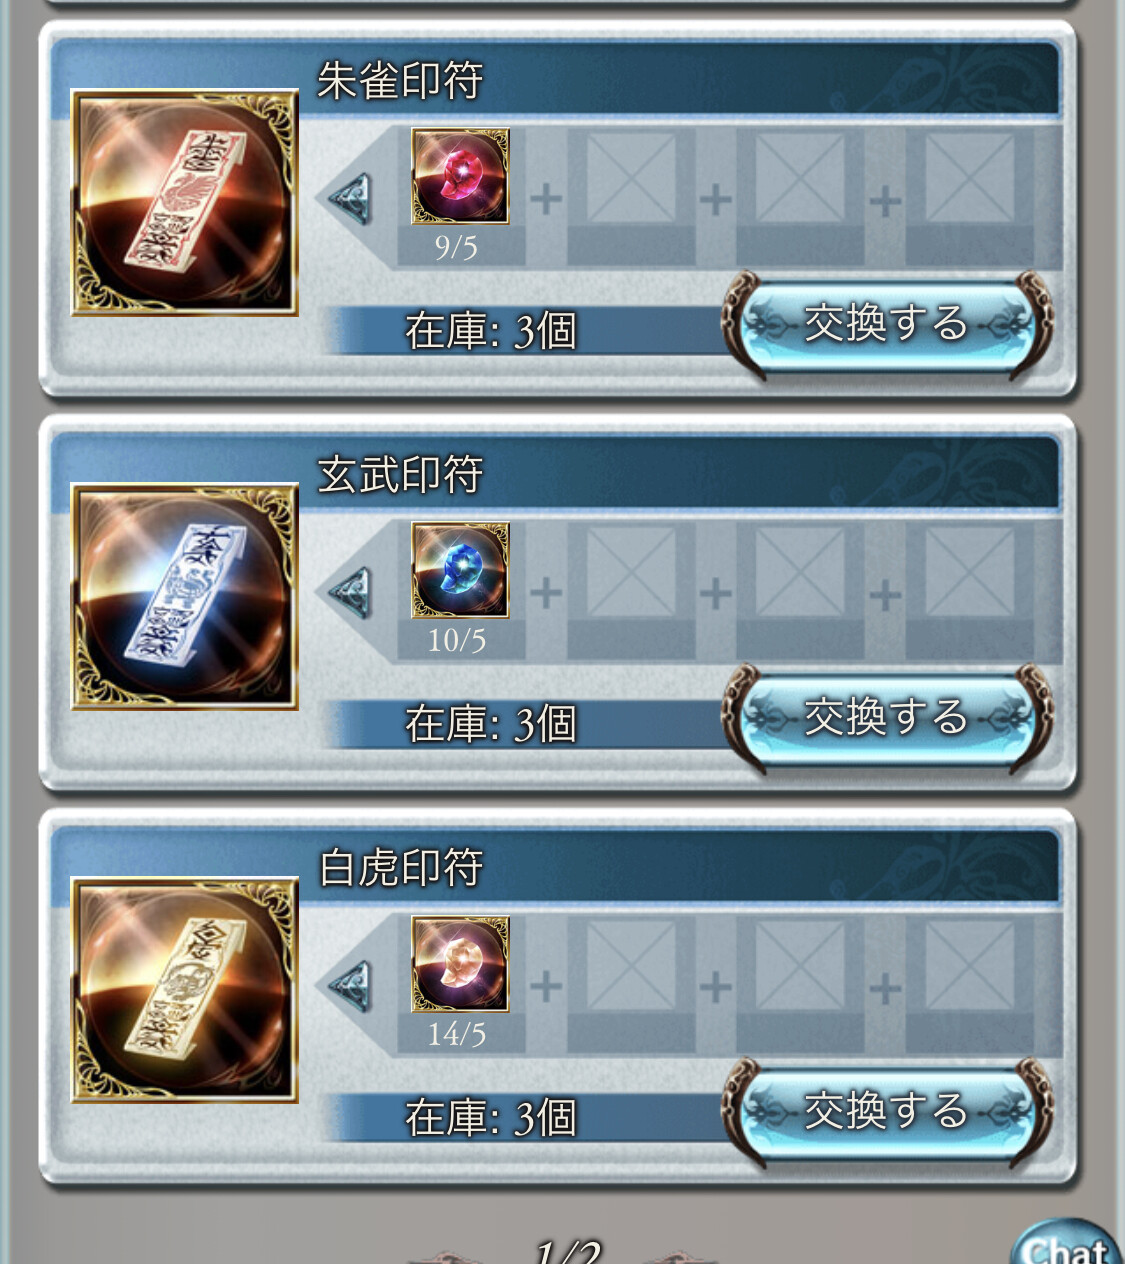The image size is (1125, 1264).
Task: Click the 玄武印符 title header bar
Action: [556, 473]
